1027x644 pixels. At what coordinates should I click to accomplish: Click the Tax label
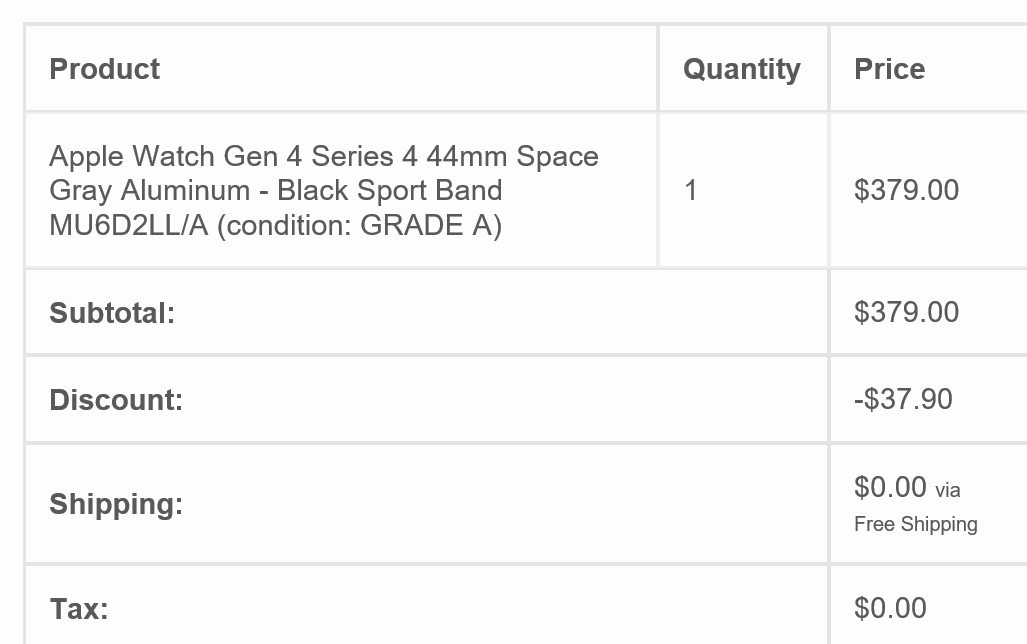click(79, 609)
